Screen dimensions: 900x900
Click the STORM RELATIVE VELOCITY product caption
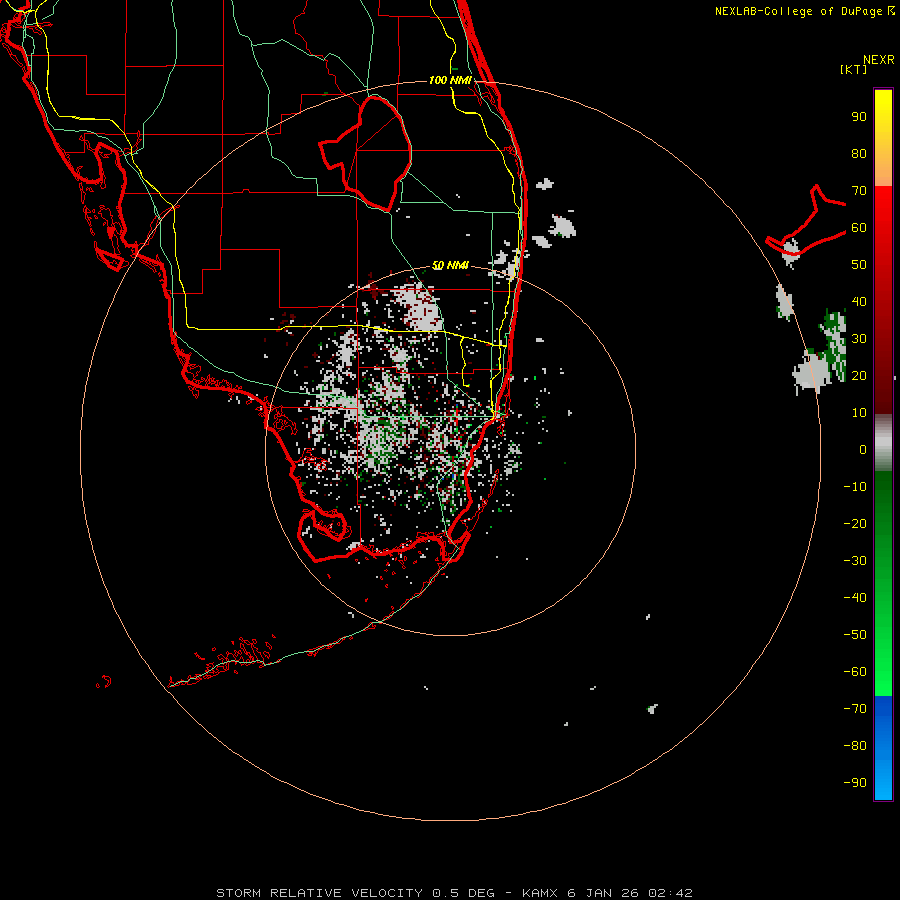tap(323, 893)
